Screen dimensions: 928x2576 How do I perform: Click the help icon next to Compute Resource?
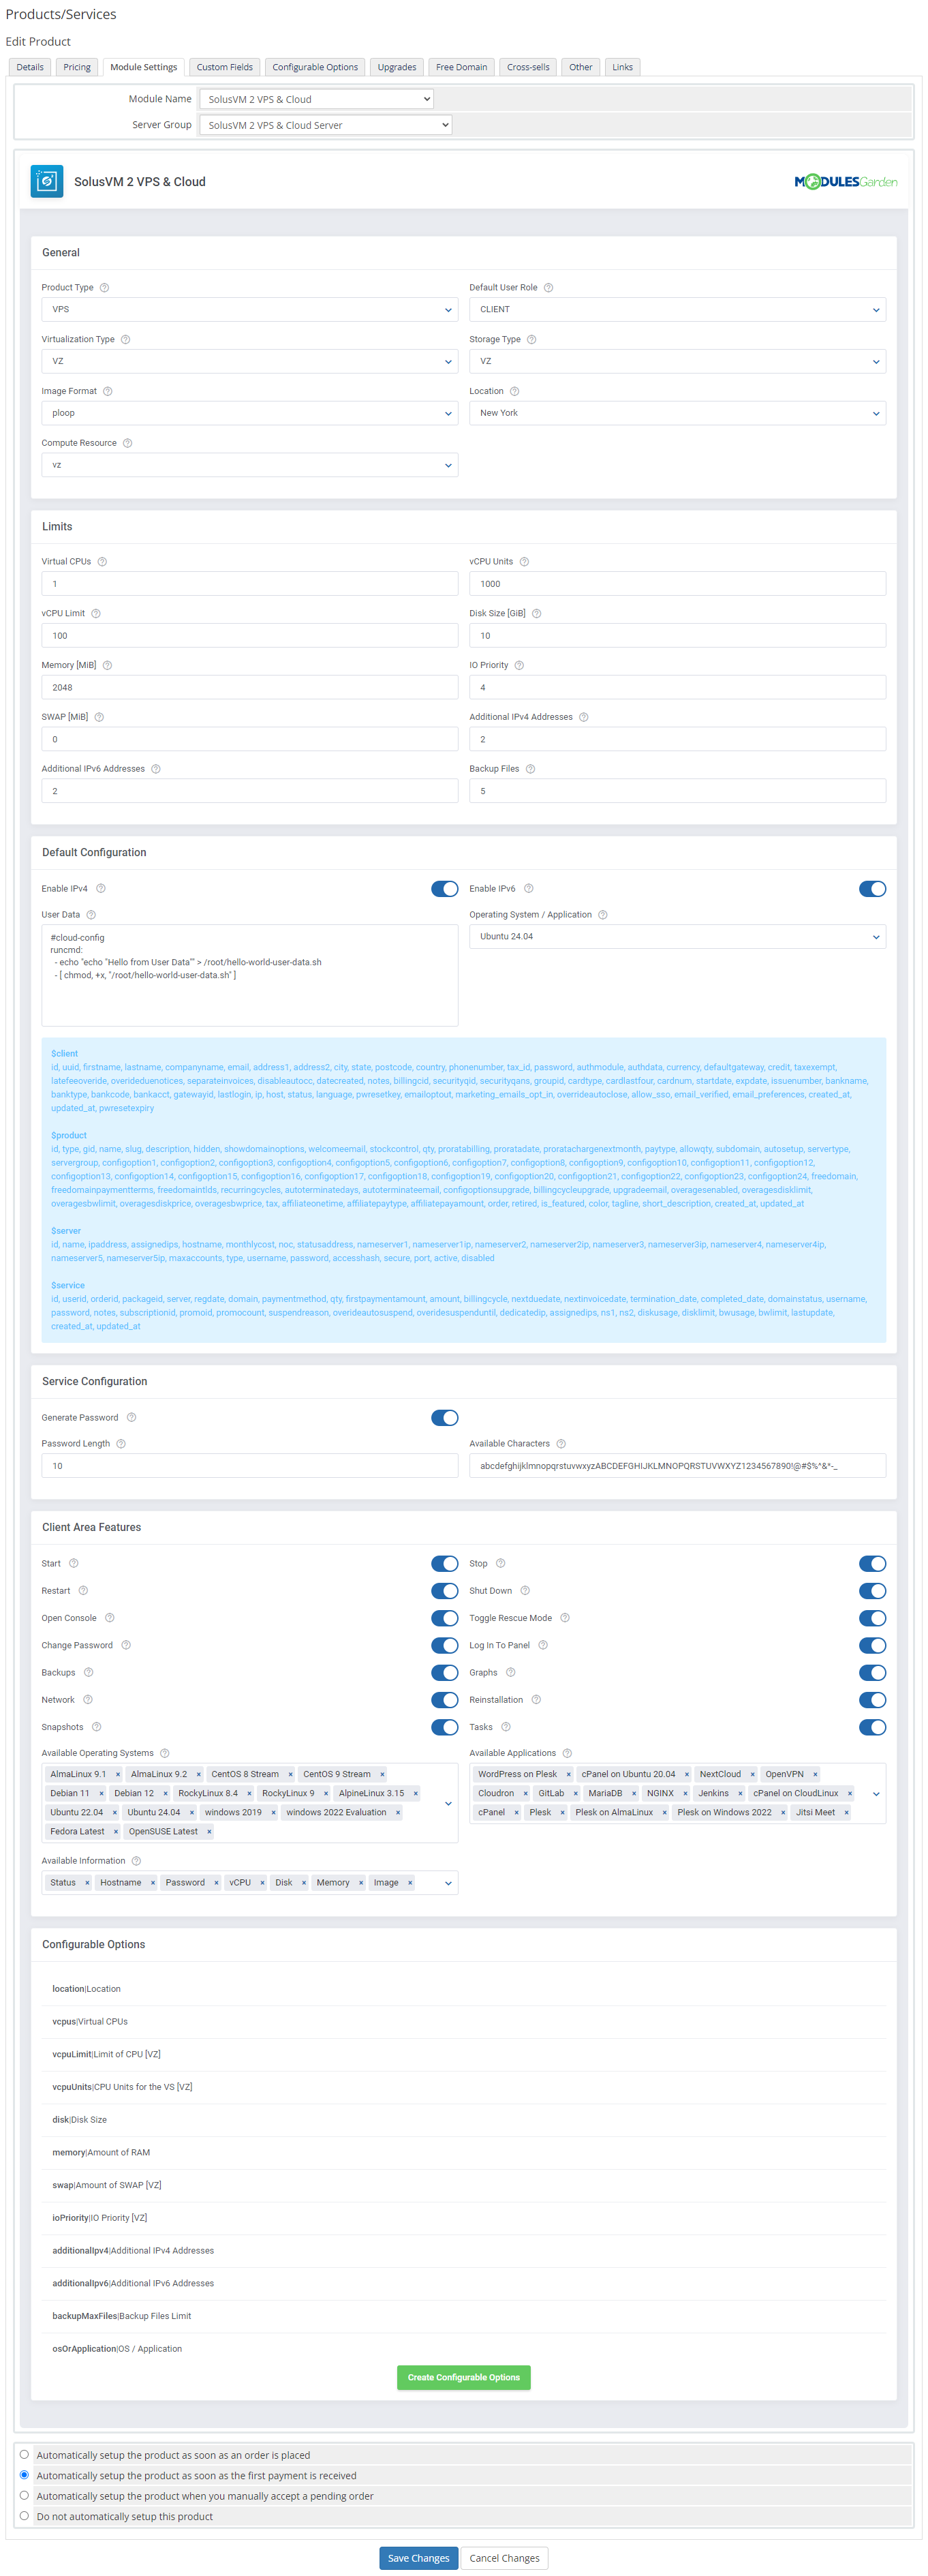pos(127,443)
